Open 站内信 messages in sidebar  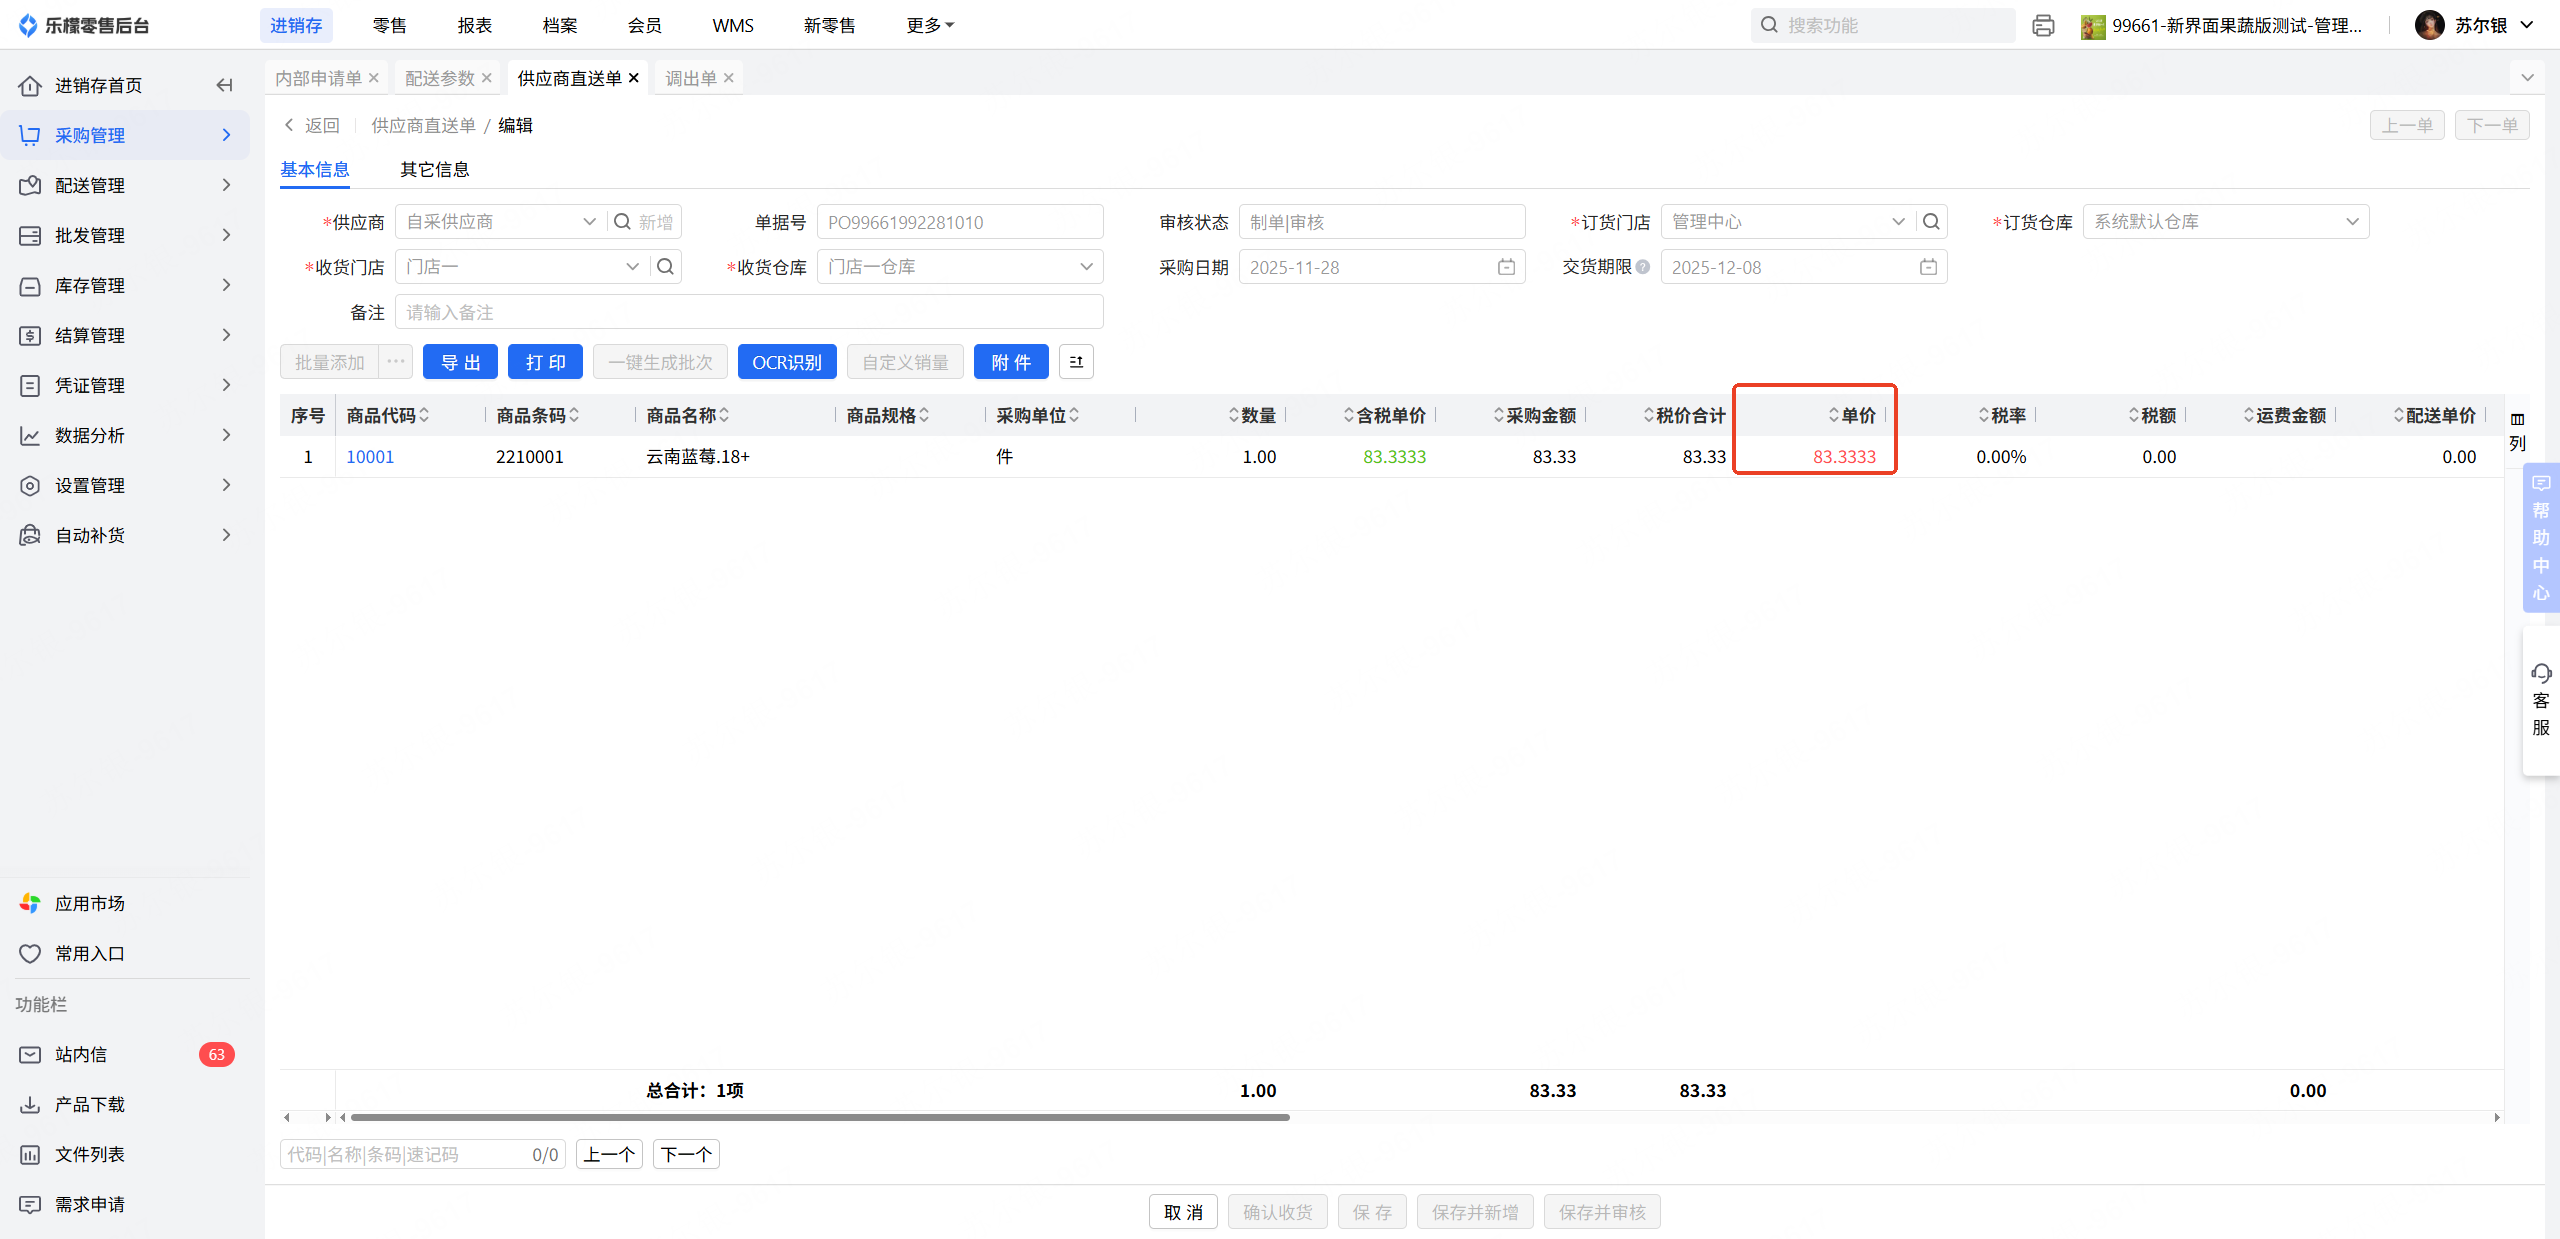tap(81, 1054)
